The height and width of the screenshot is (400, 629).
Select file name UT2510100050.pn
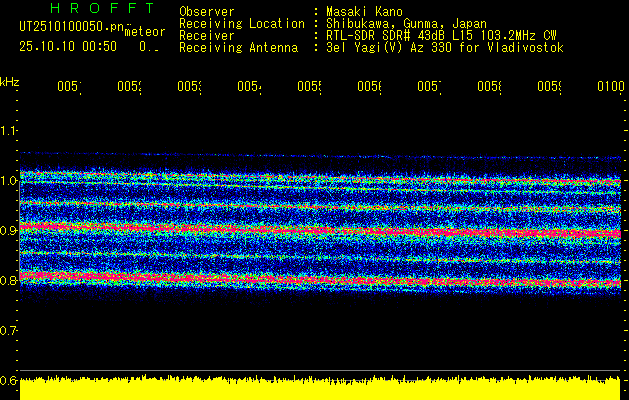(x=71, y=26)
